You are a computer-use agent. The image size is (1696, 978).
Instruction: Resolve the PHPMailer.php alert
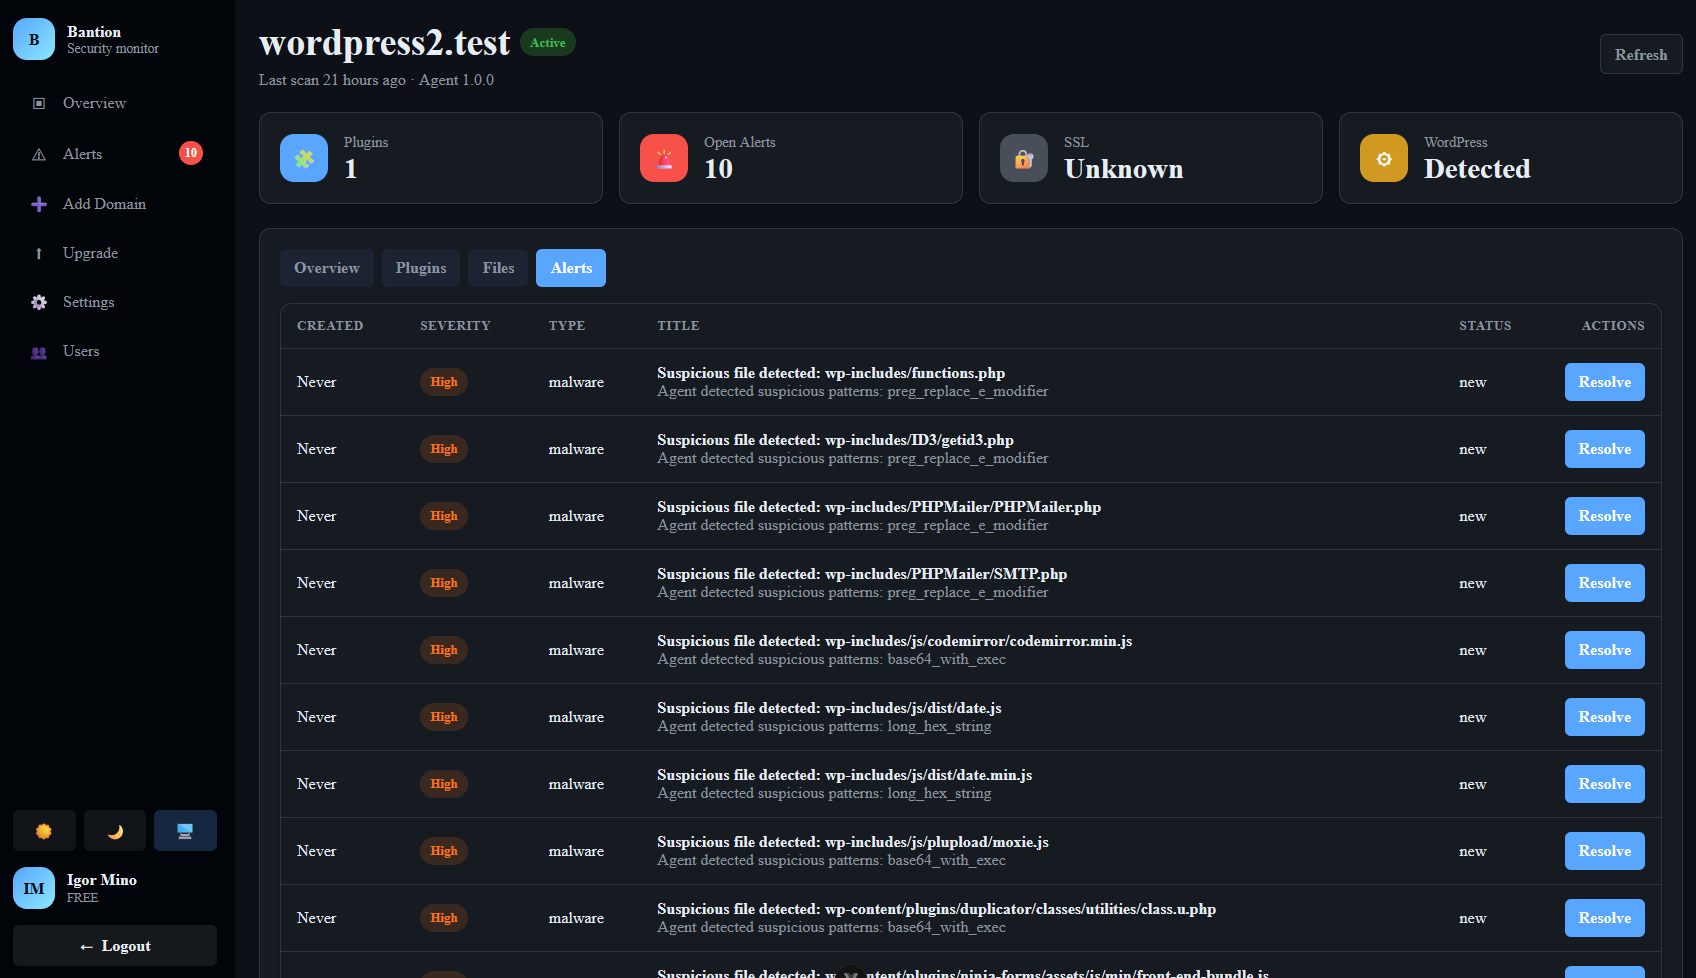(x=1605, y=516)
